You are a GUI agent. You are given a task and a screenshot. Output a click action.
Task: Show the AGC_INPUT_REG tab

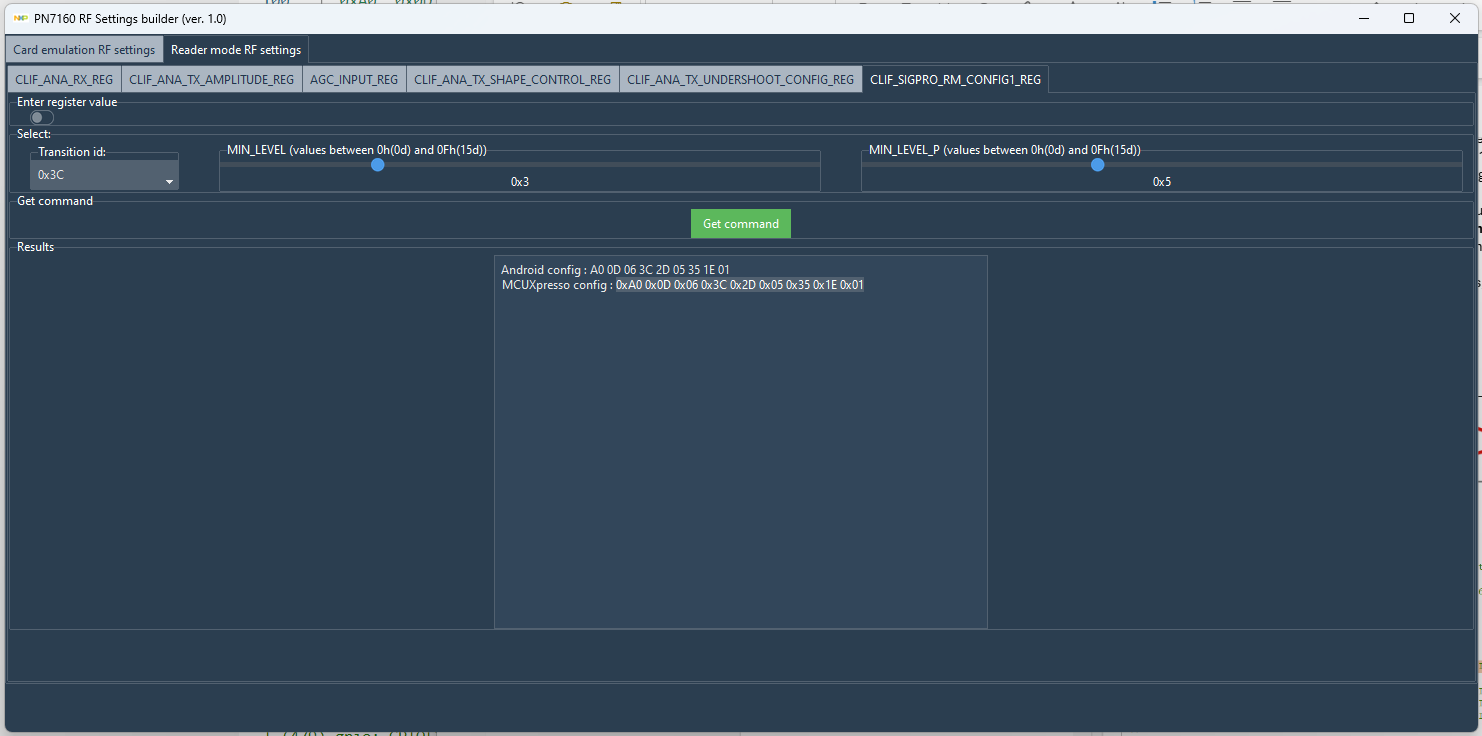354,80
